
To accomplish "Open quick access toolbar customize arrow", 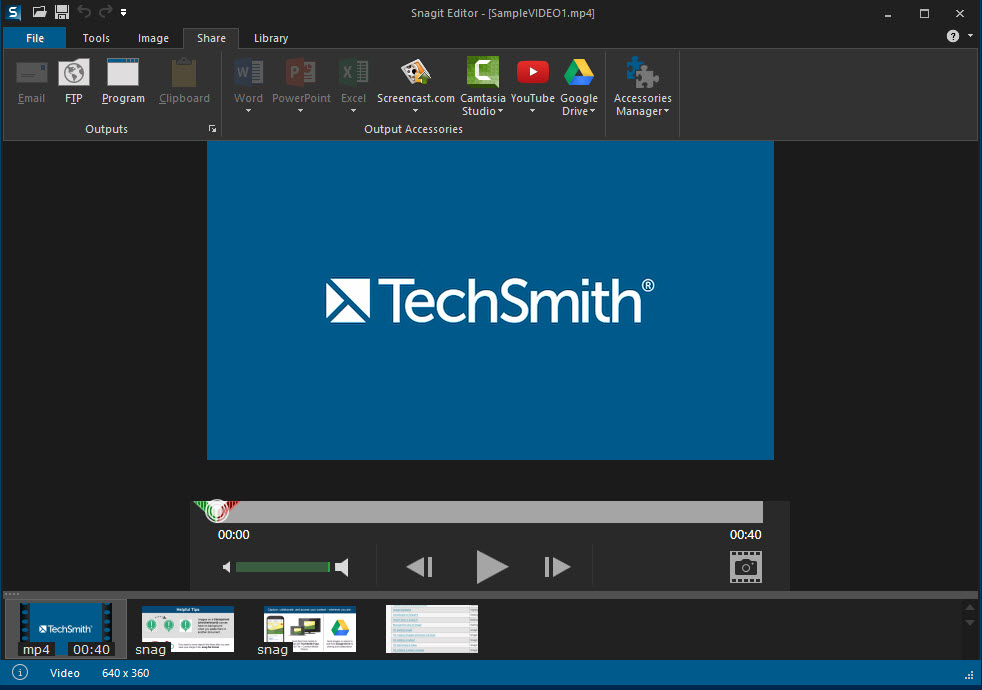I will 123,13.
